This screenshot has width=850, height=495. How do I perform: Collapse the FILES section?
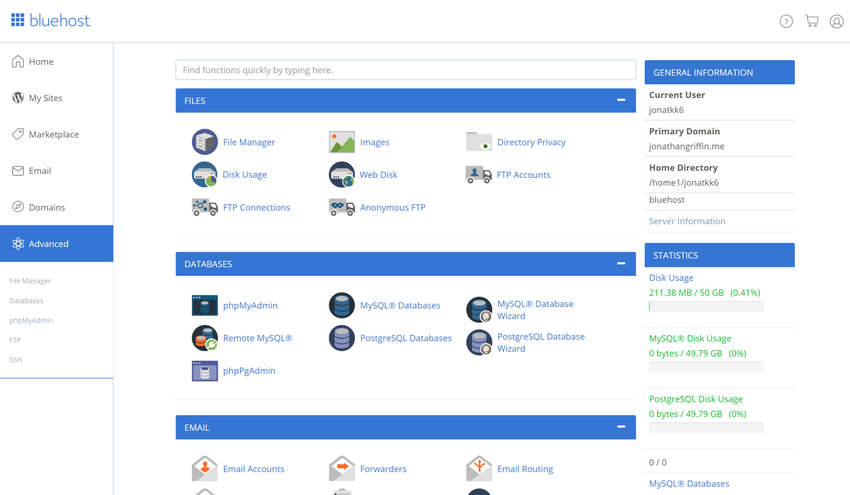pyautogui.click(x=621, y=100)
